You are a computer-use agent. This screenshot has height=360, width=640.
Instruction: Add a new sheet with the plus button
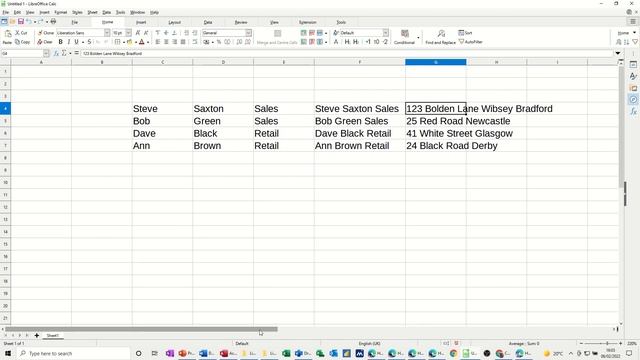click(37, 336)
